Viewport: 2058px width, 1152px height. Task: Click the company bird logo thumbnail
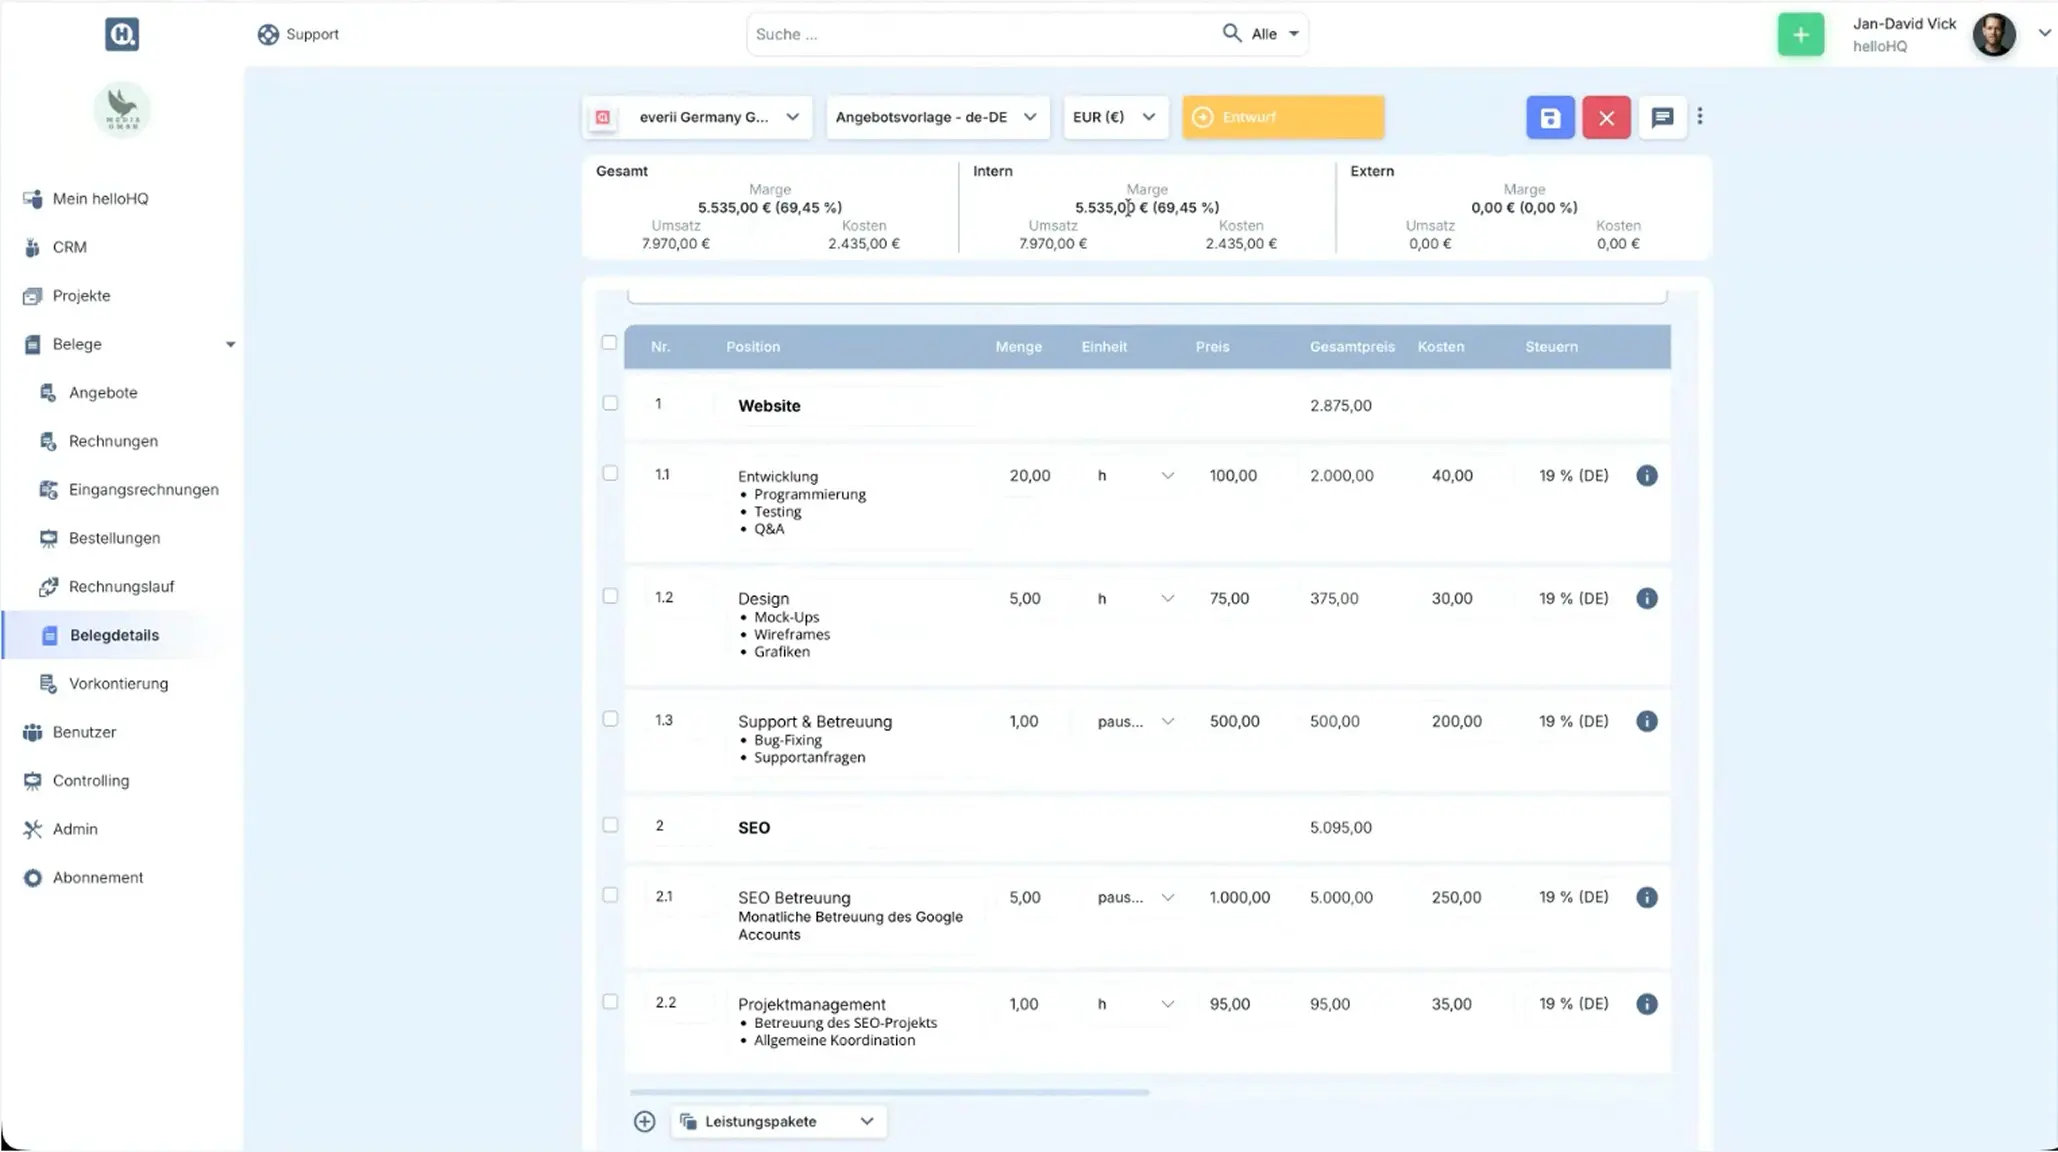coord(122,110)
